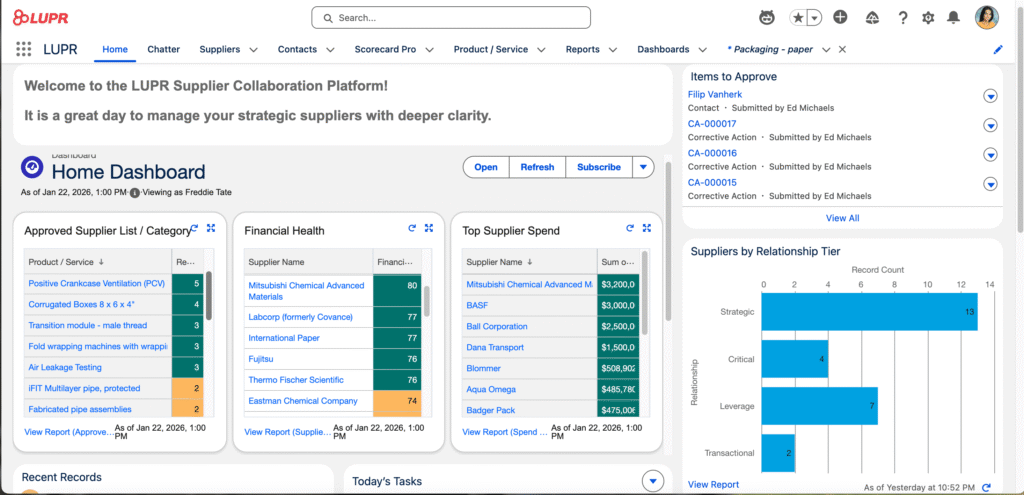The image size is (1024, 495).
Task: Open the Reports tab
Action: click(x=583, y=49)
